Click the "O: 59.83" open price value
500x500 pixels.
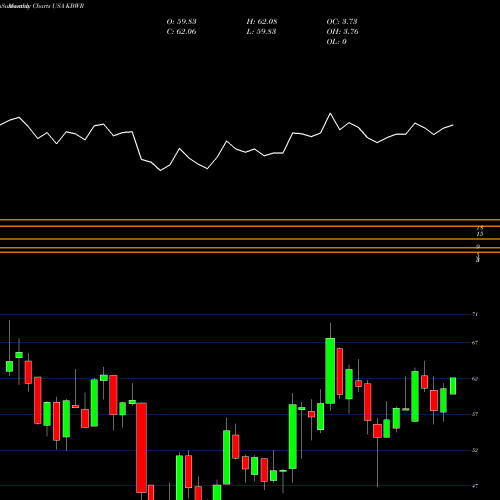181,22
